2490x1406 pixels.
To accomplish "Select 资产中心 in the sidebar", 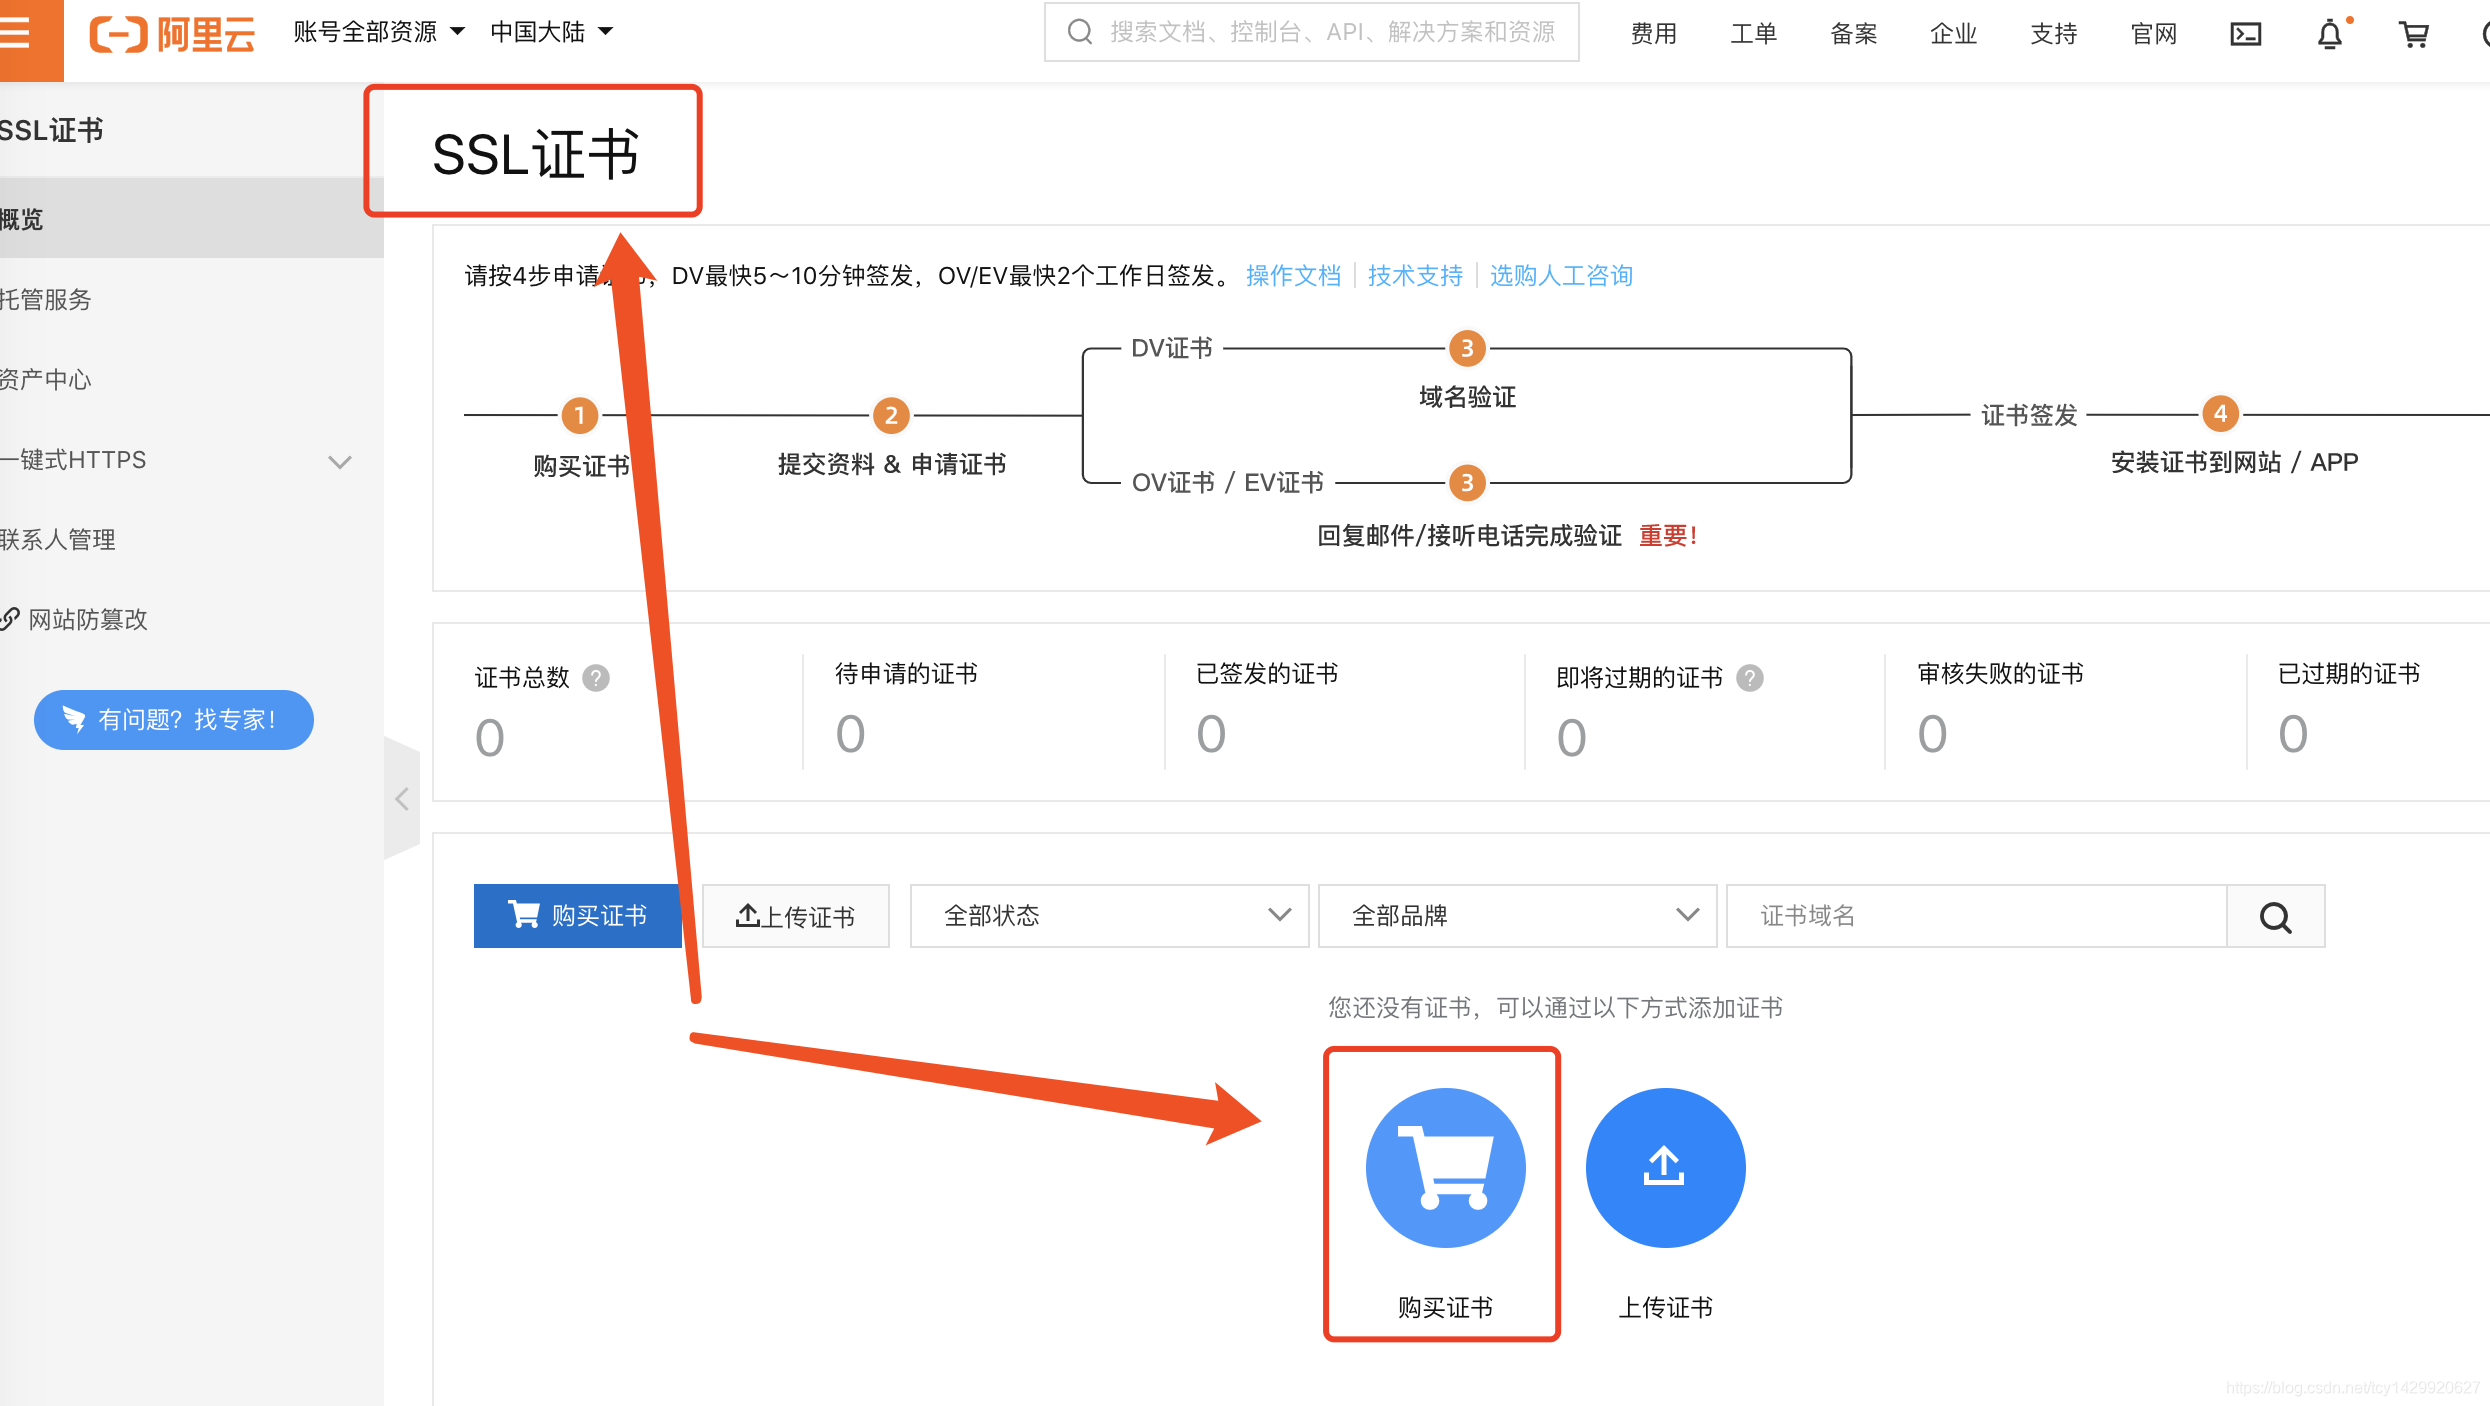I will tap(192, 379).
